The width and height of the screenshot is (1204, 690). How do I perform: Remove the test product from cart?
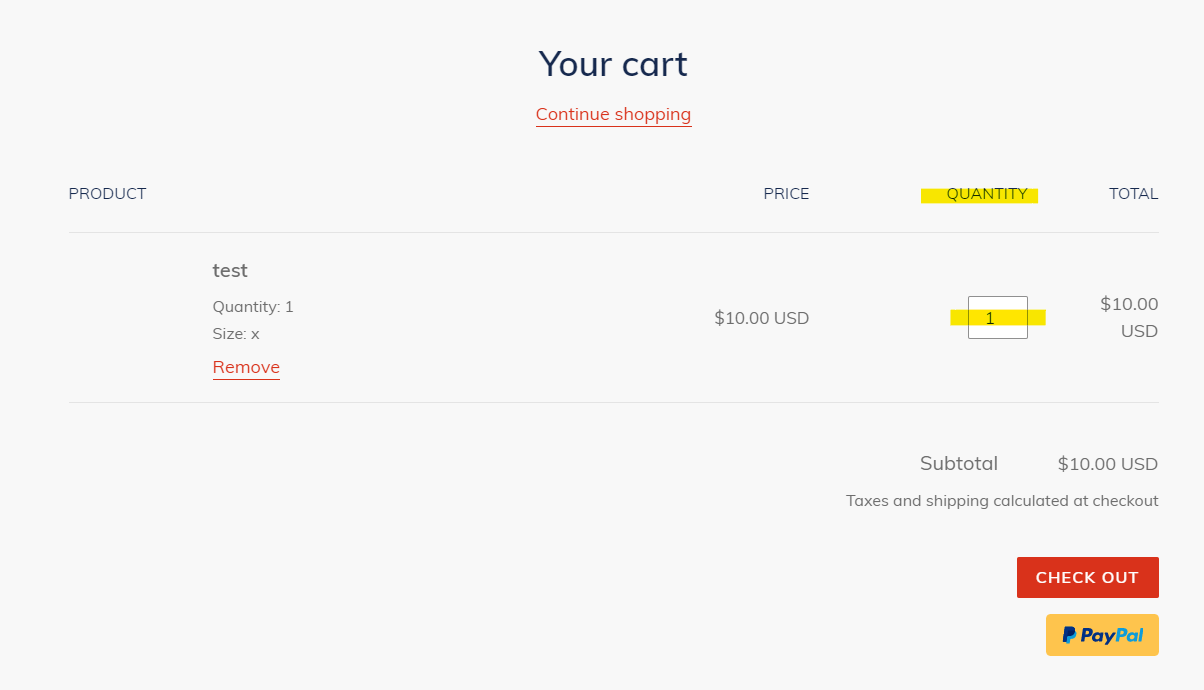pyautogui.click(x=246, y=367)
